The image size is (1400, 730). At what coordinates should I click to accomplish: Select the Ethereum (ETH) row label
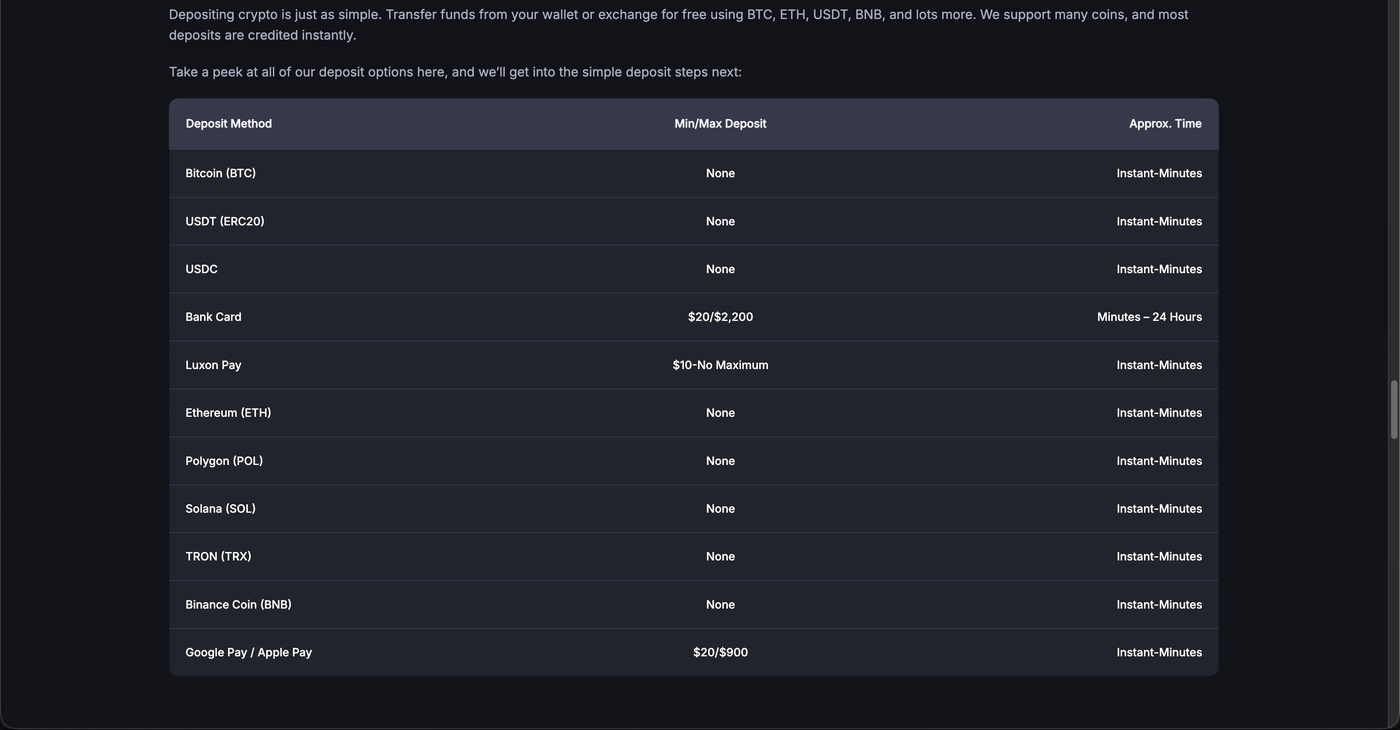(228, 413)
